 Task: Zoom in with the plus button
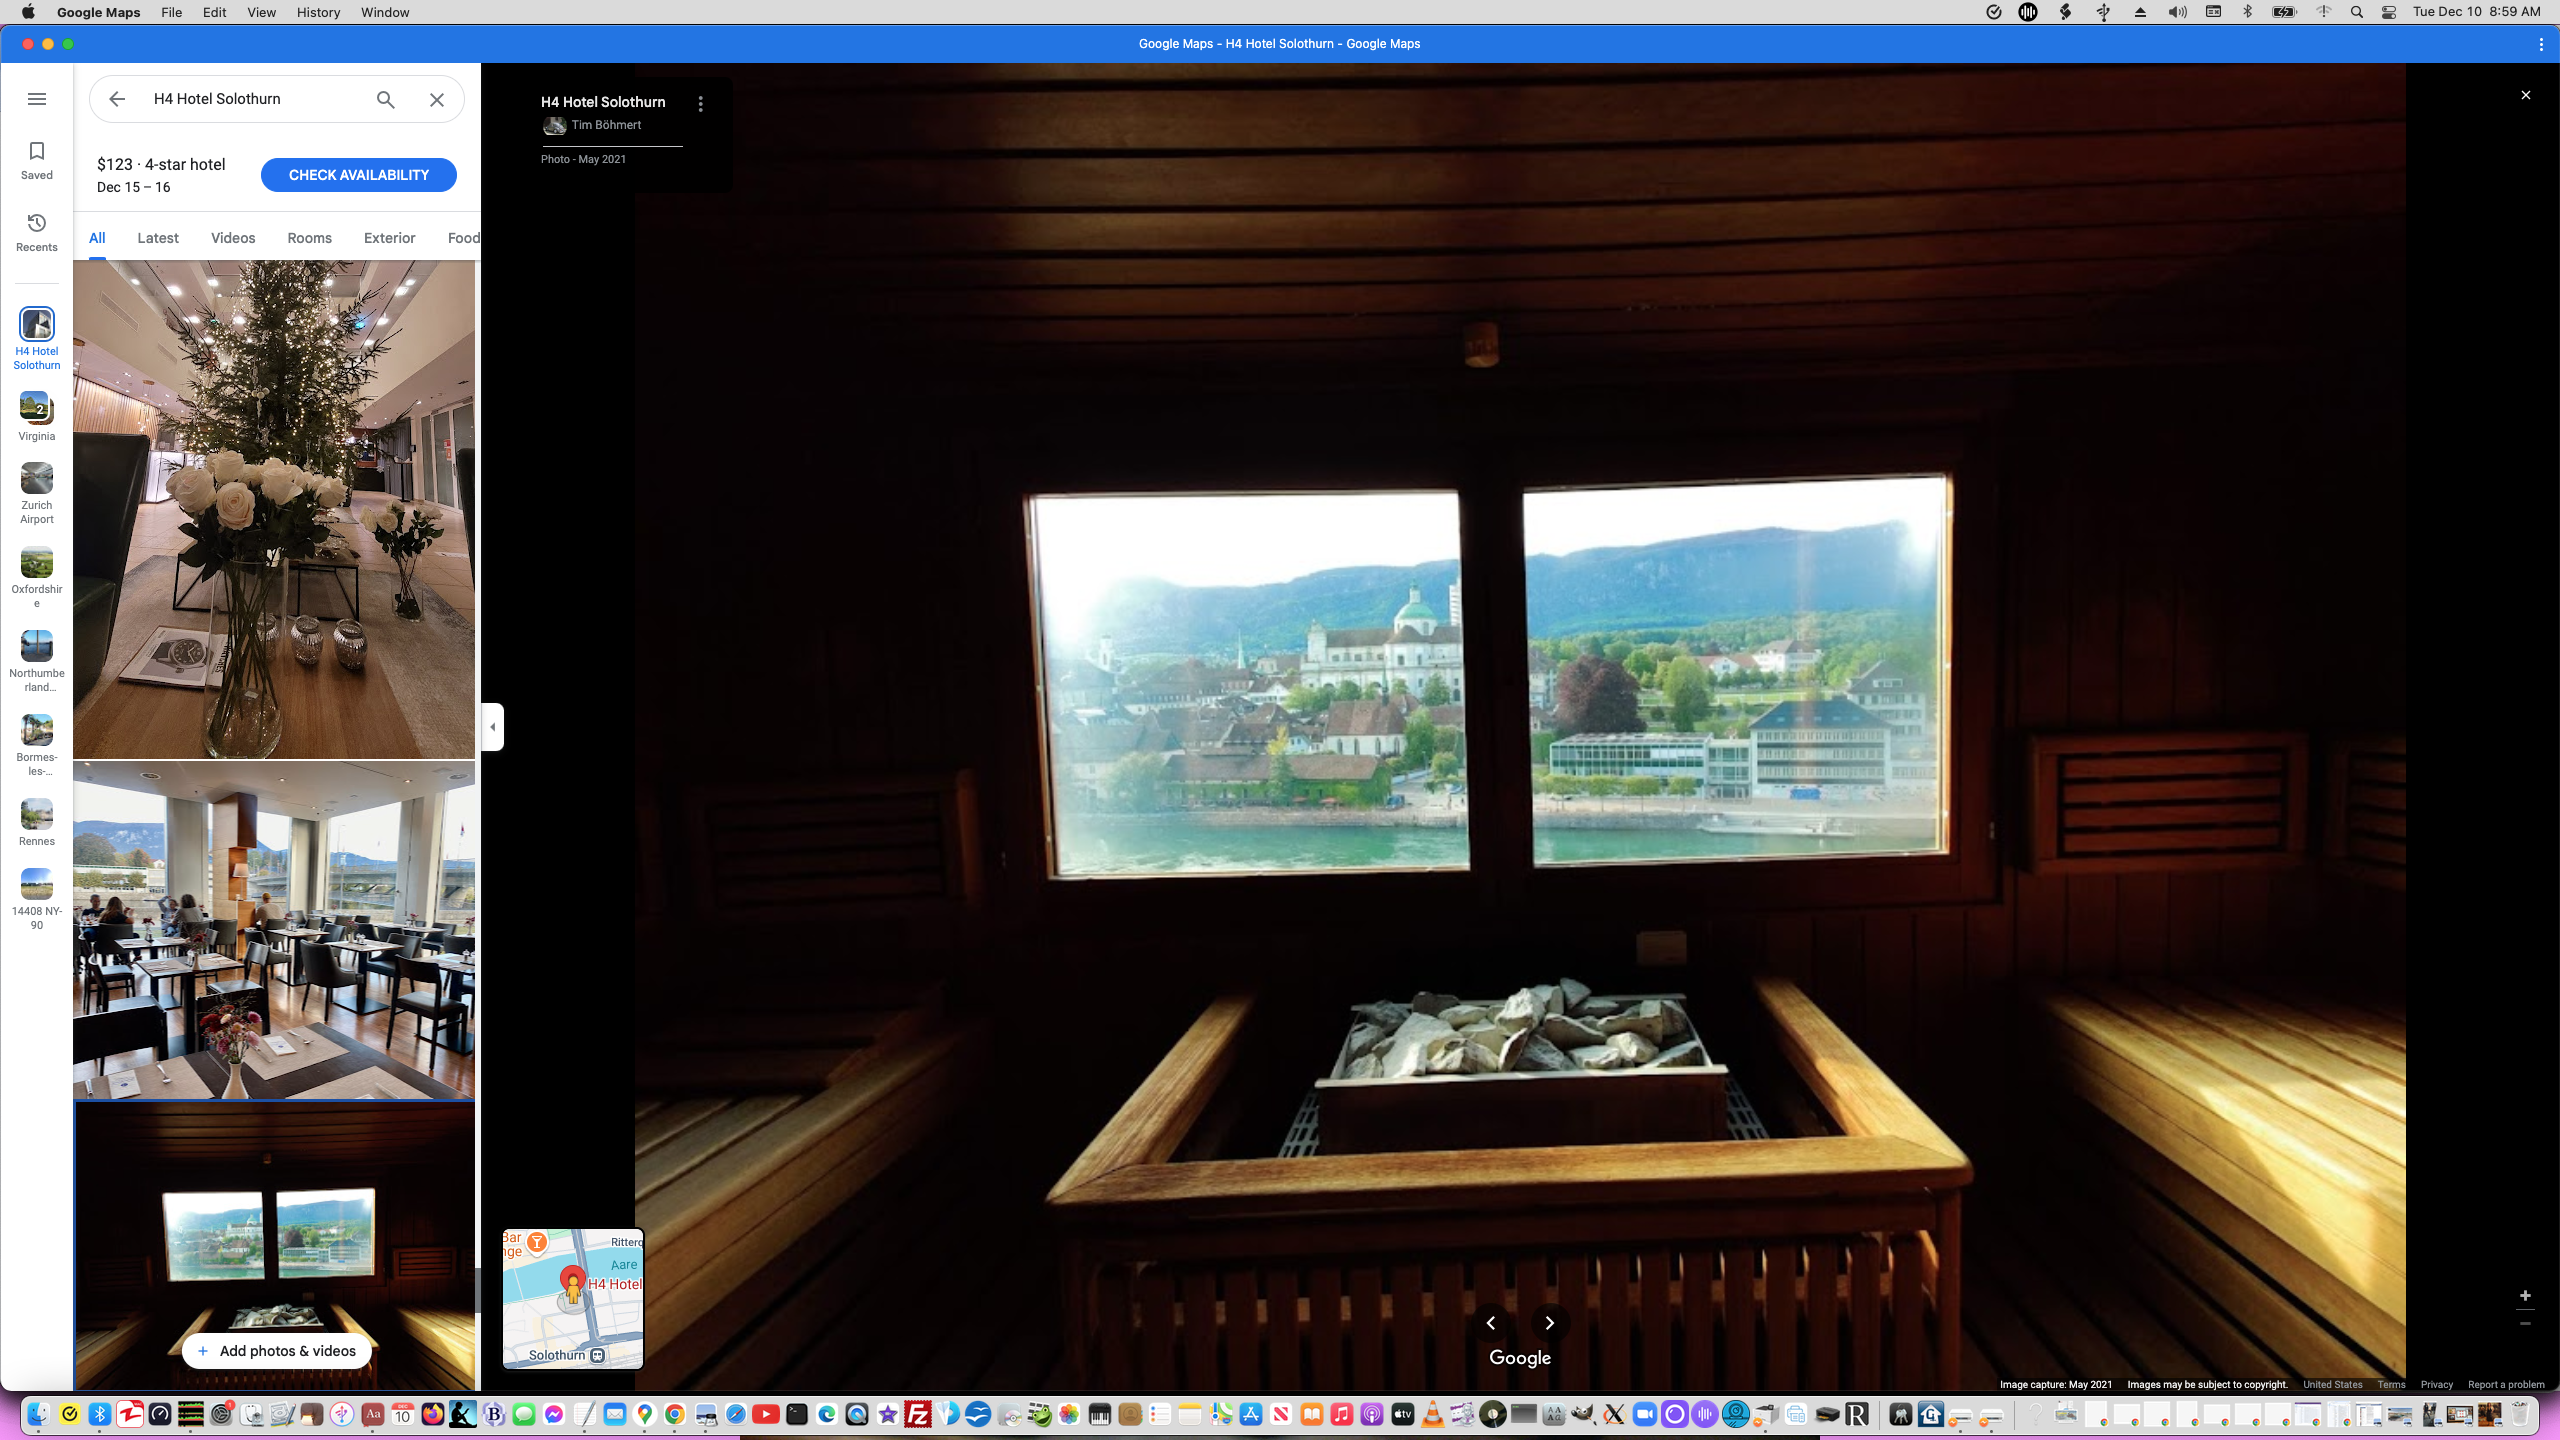pos(2525,1295)
